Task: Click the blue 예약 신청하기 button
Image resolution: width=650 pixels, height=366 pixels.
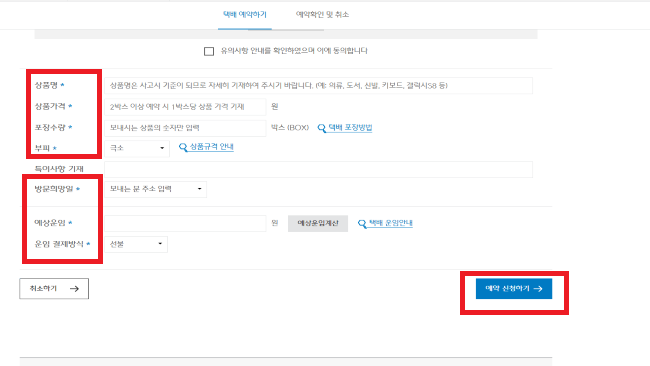Action: click(x=514, y=288)
